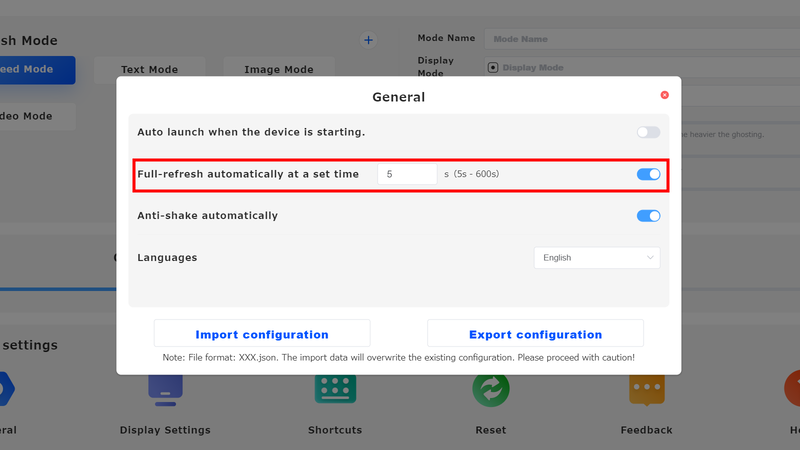Viewport: 800px width, 450px height.
Task: Open Shortcuts keyboard icon
Action: point(335,389)
